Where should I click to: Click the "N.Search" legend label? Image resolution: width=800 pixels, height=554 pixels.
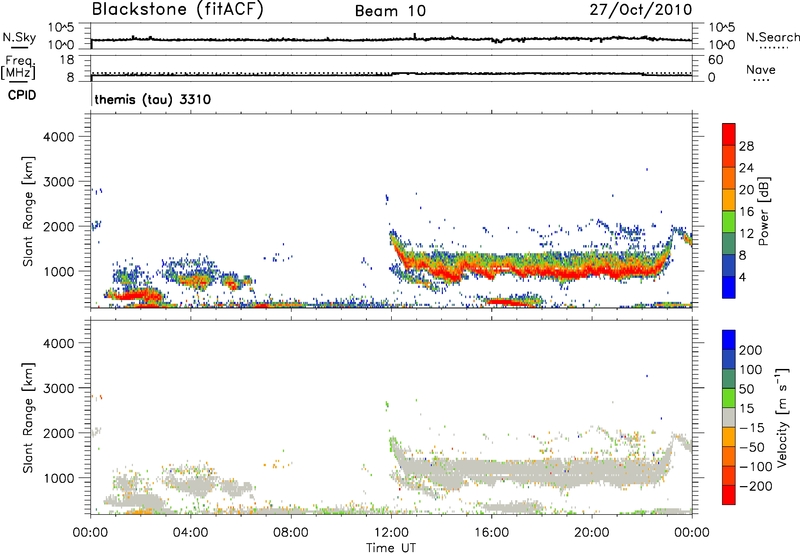coord(773,37)
